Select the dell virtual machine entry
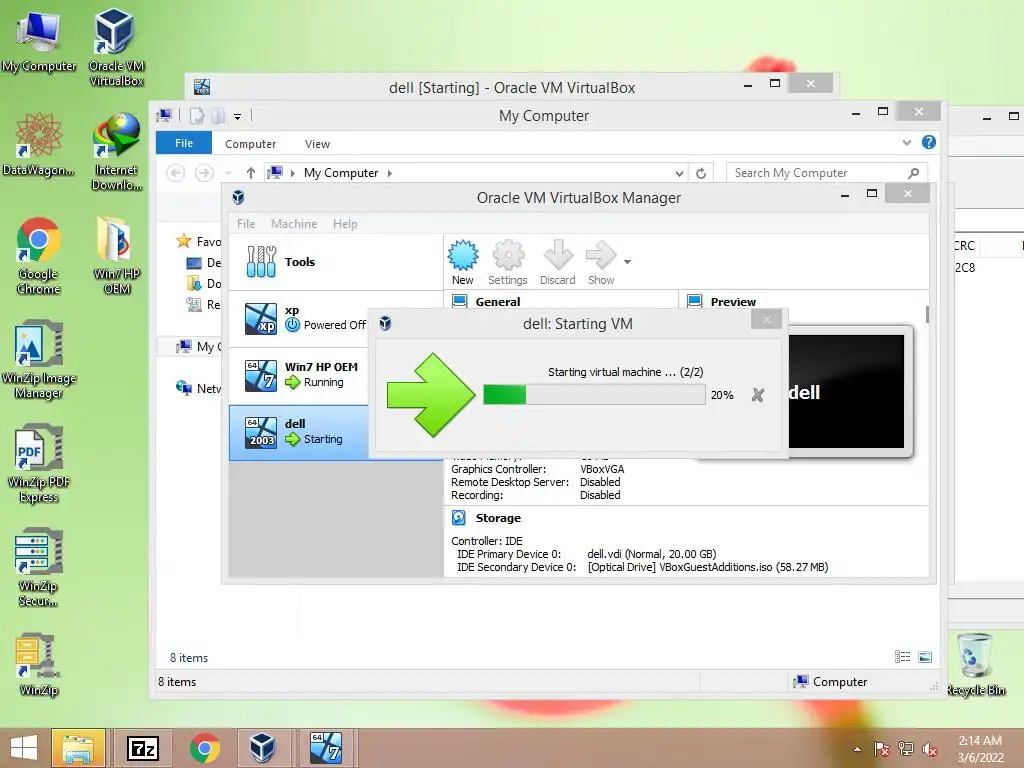This screenshot has height=768, width=1024. tap(298, 432)
